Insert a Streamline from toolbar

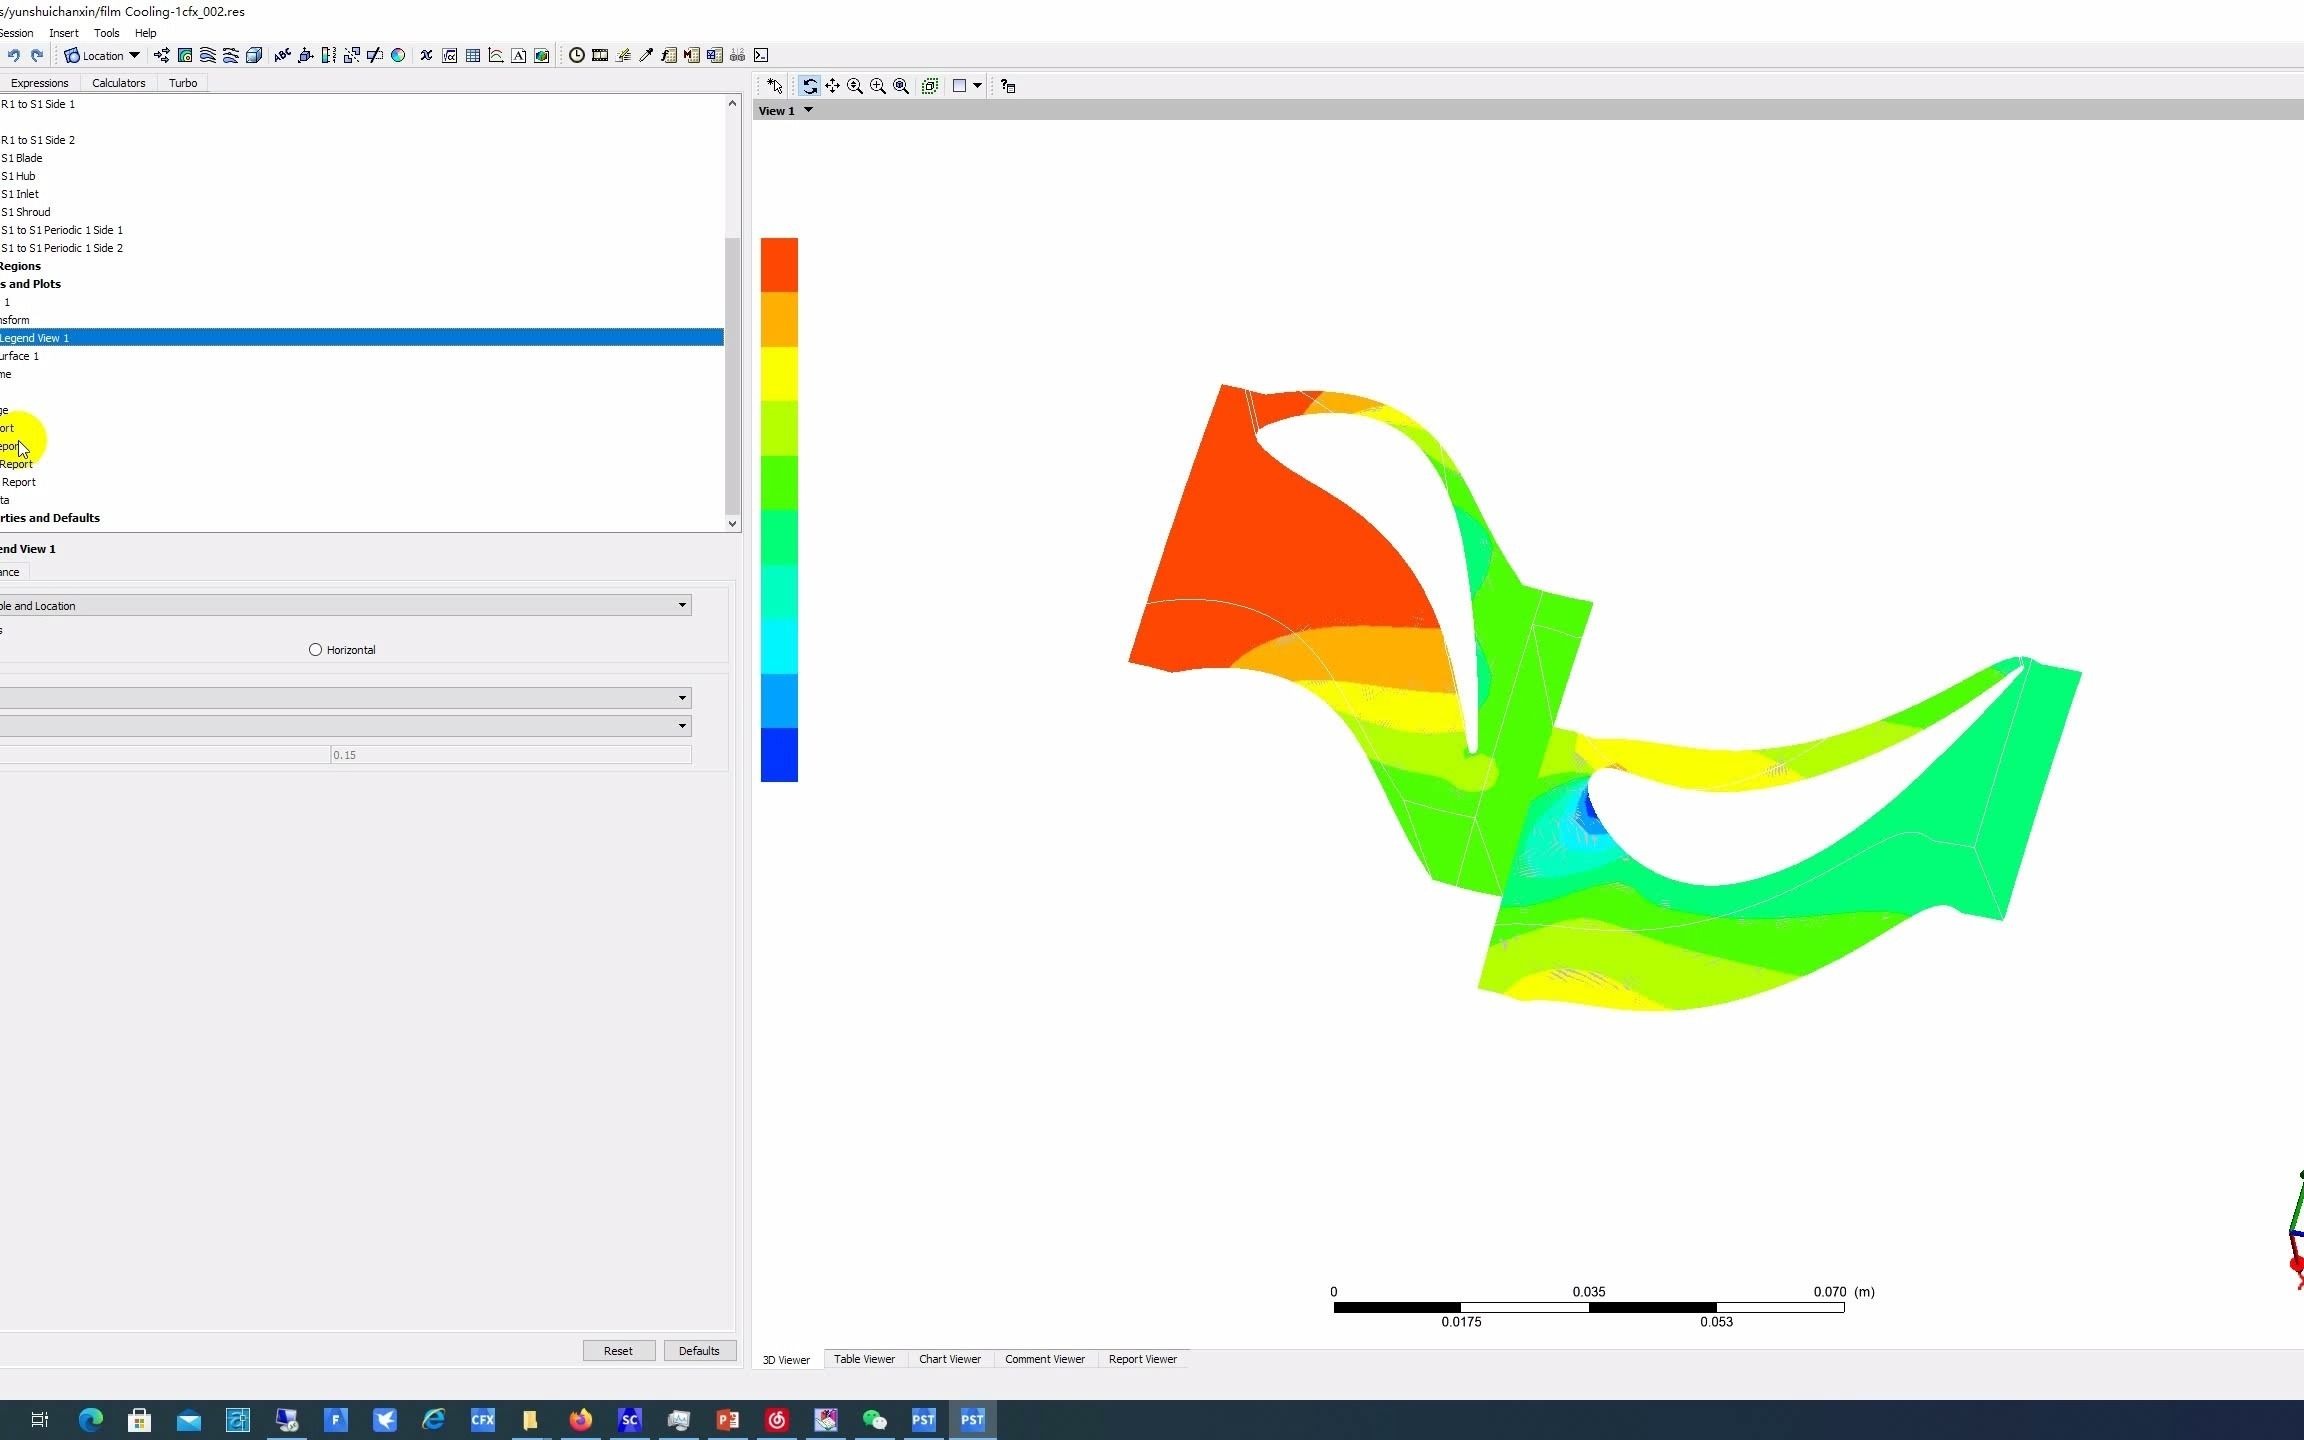tap(208, 56)
